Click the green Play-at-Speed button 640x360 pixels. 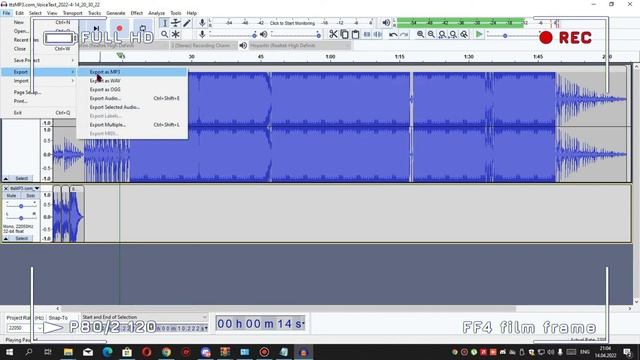(479, 34)
